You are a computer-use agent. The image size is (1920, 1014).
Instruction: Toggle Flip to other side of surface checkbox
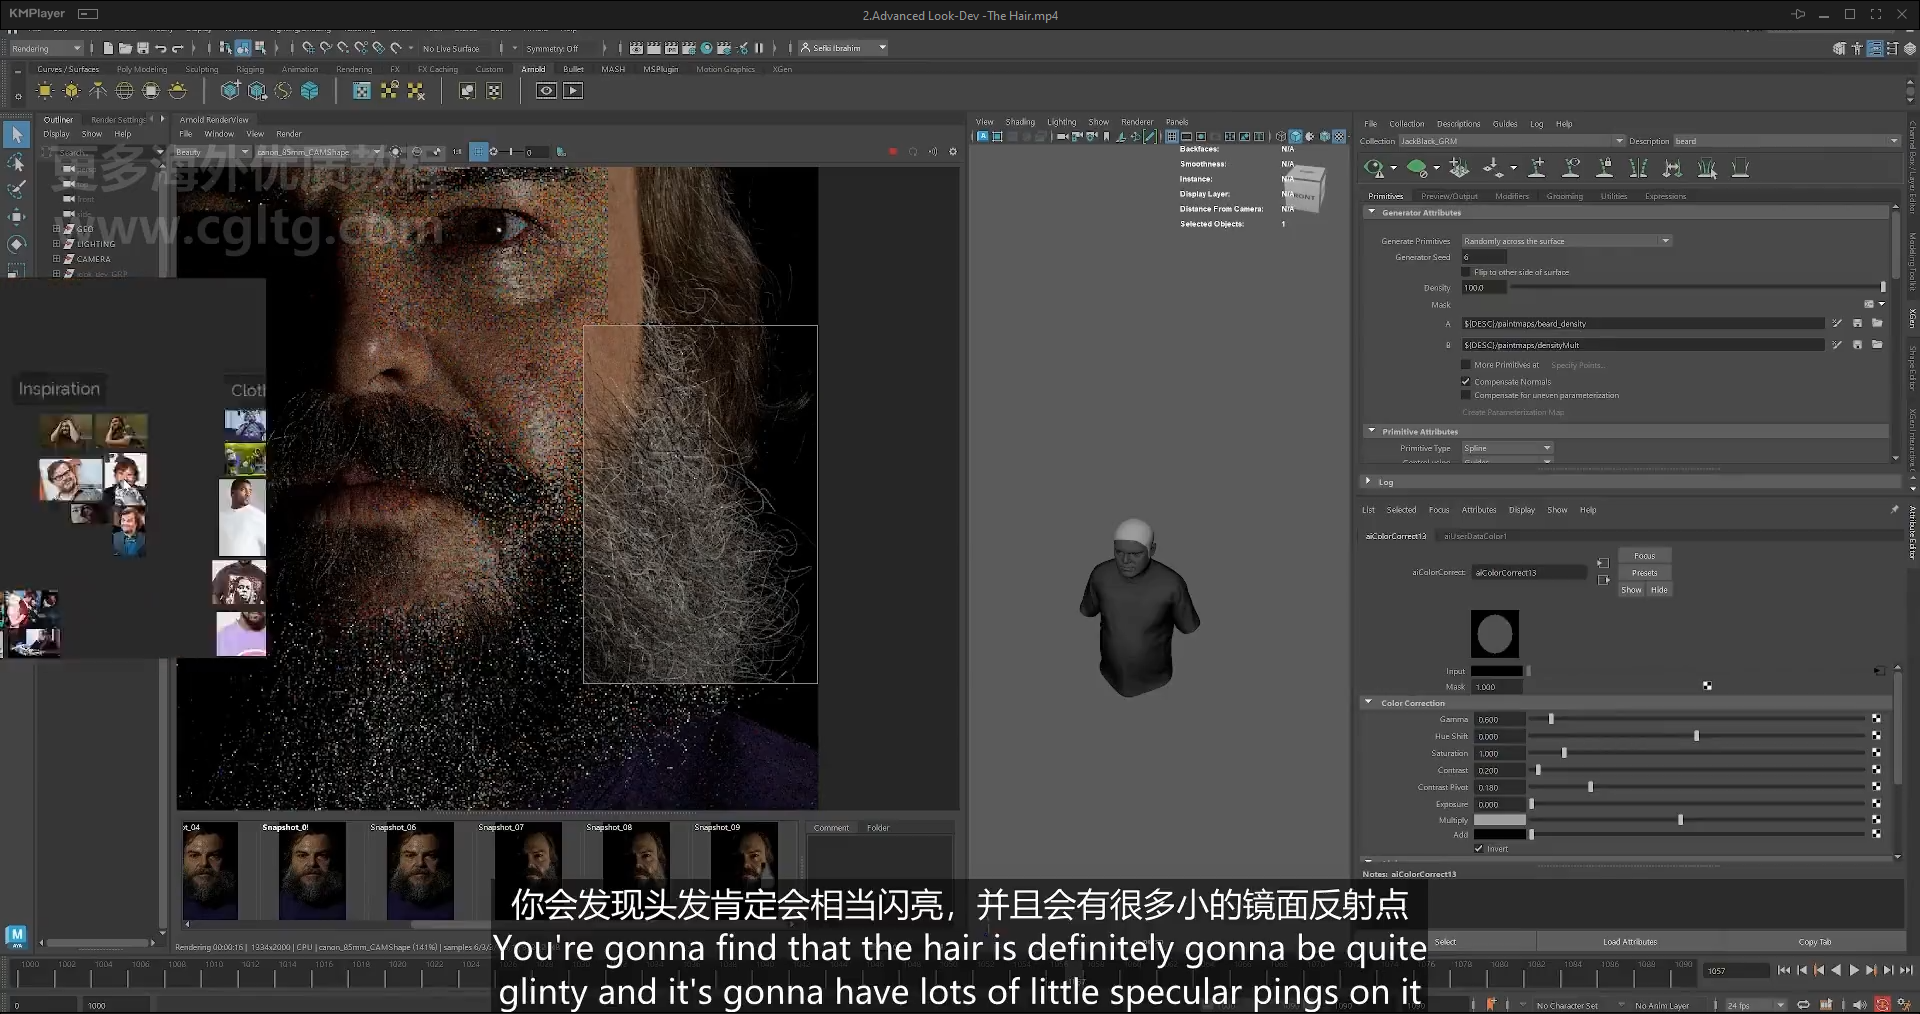[x=1466, y=272]
